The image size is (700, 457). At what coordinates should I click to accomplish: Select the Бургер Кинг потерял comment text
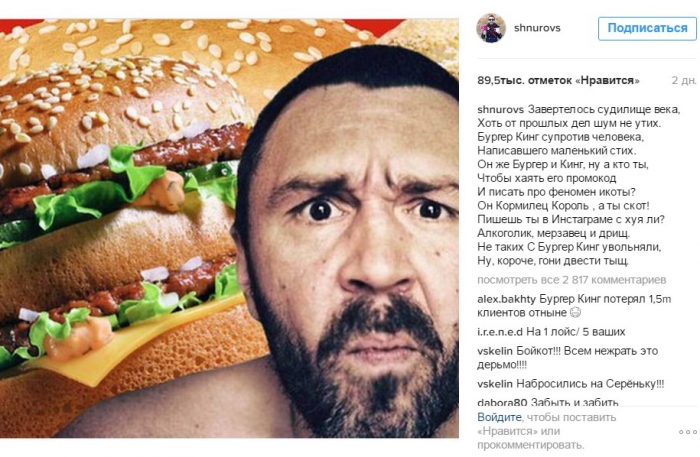coord(574,306)
